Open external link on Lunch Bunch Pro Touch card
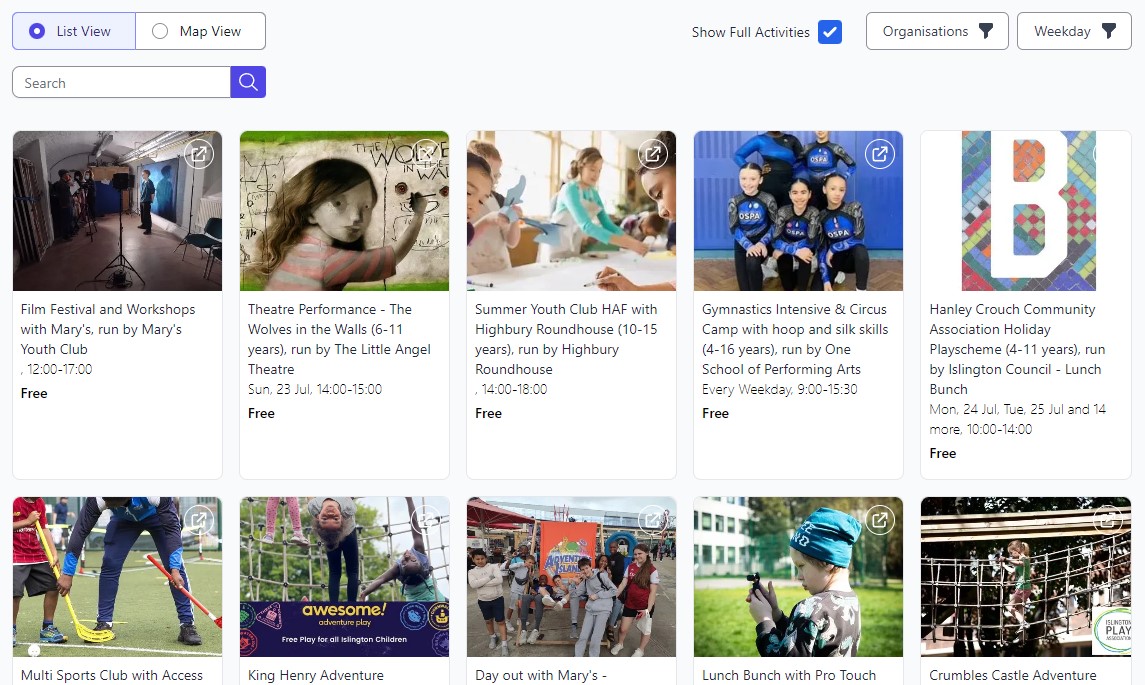 coord(880,520)
